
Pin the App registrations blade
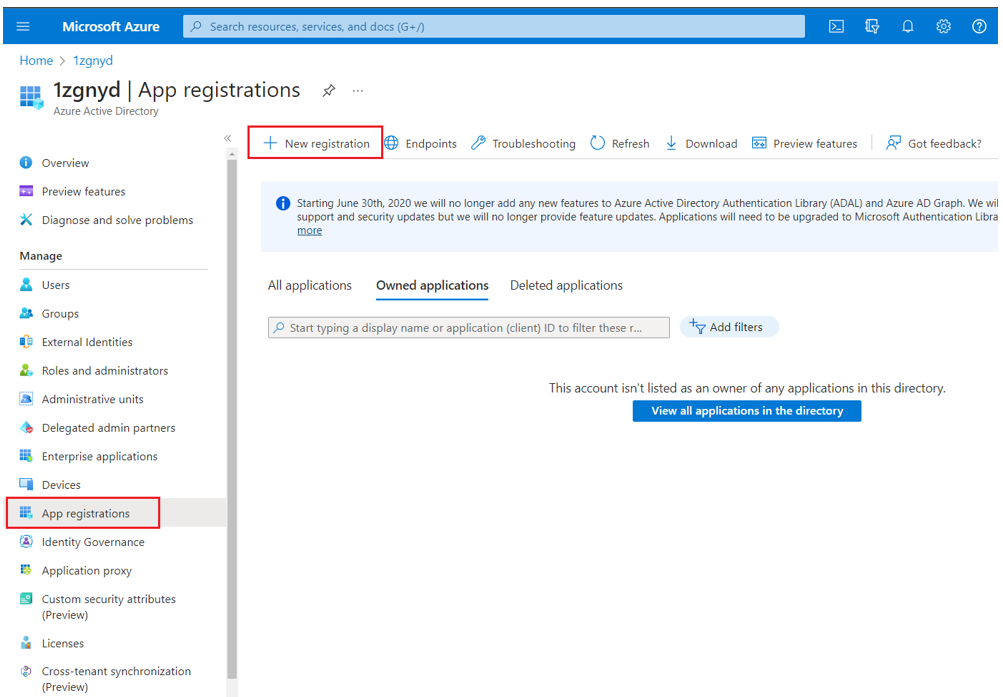coord(329,91)
